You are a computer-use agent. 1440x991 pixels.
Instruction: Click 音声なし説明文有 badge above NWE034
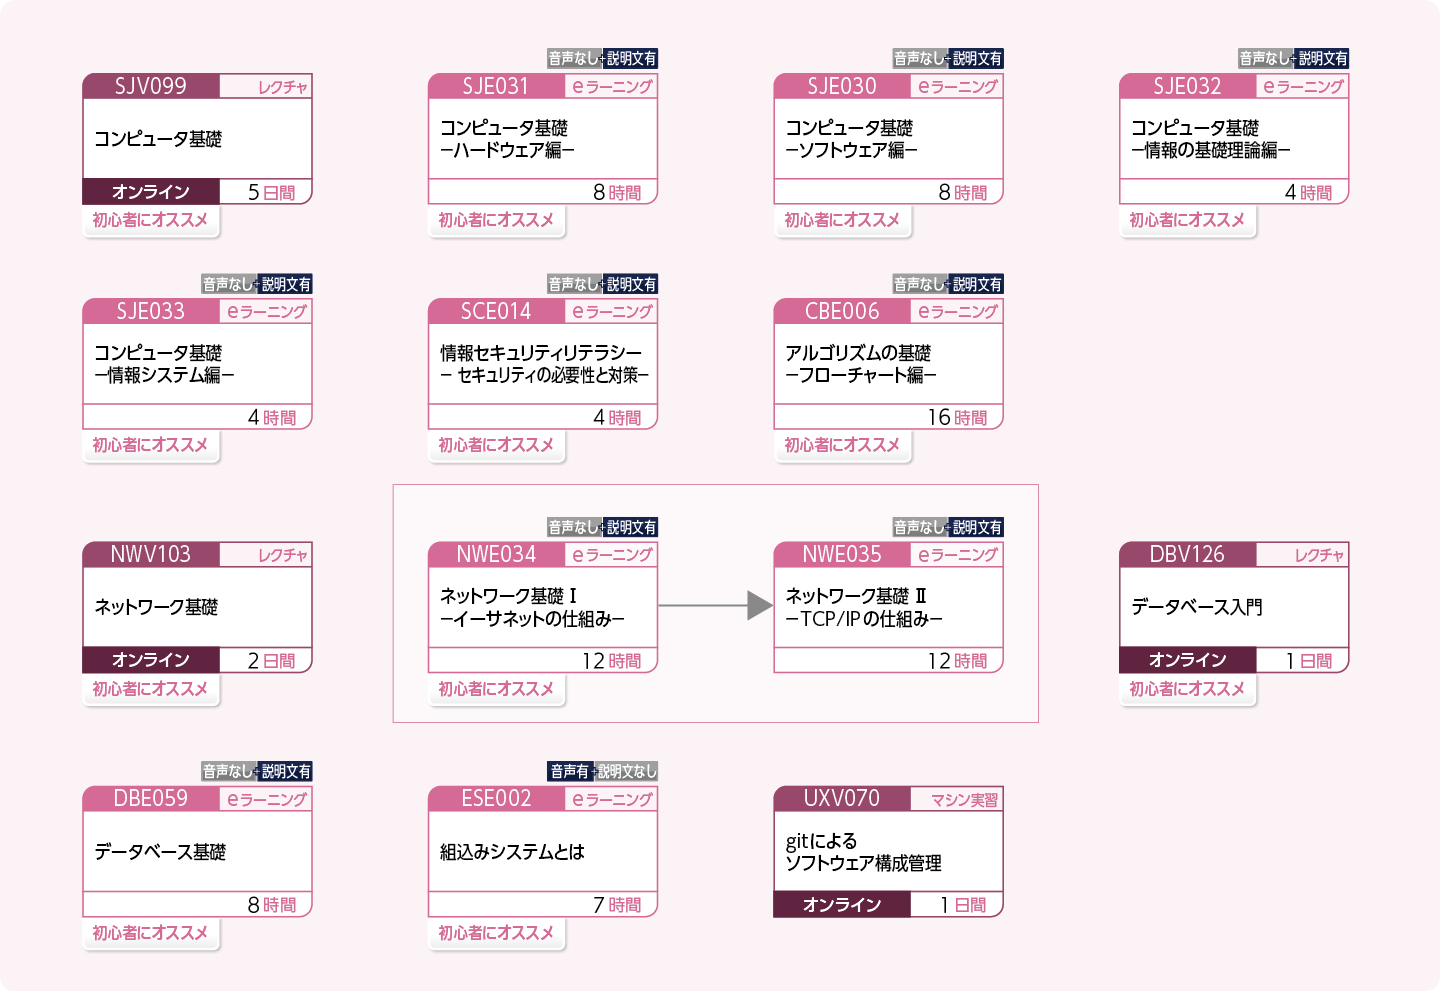click(x=602, y=527)
